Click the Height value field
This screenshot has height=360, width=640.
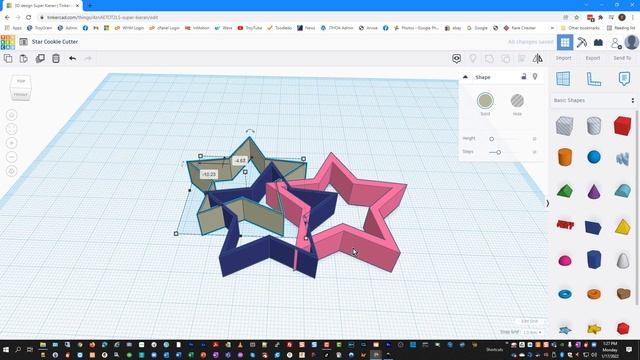click(534, 139)
